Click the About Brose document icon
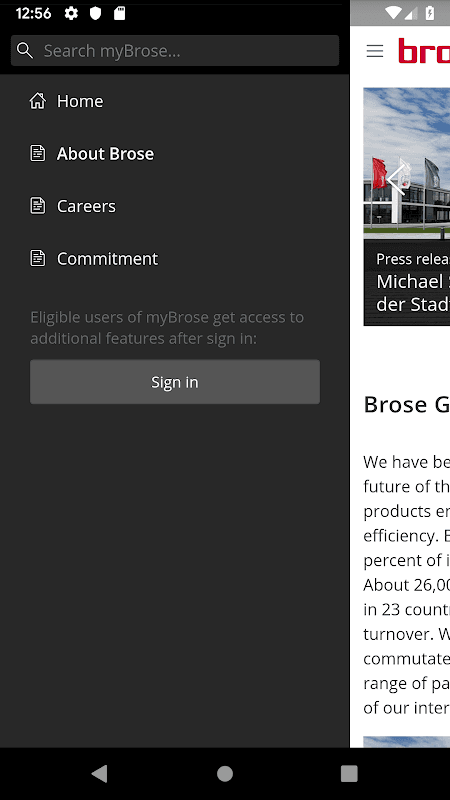 (38, 153)
